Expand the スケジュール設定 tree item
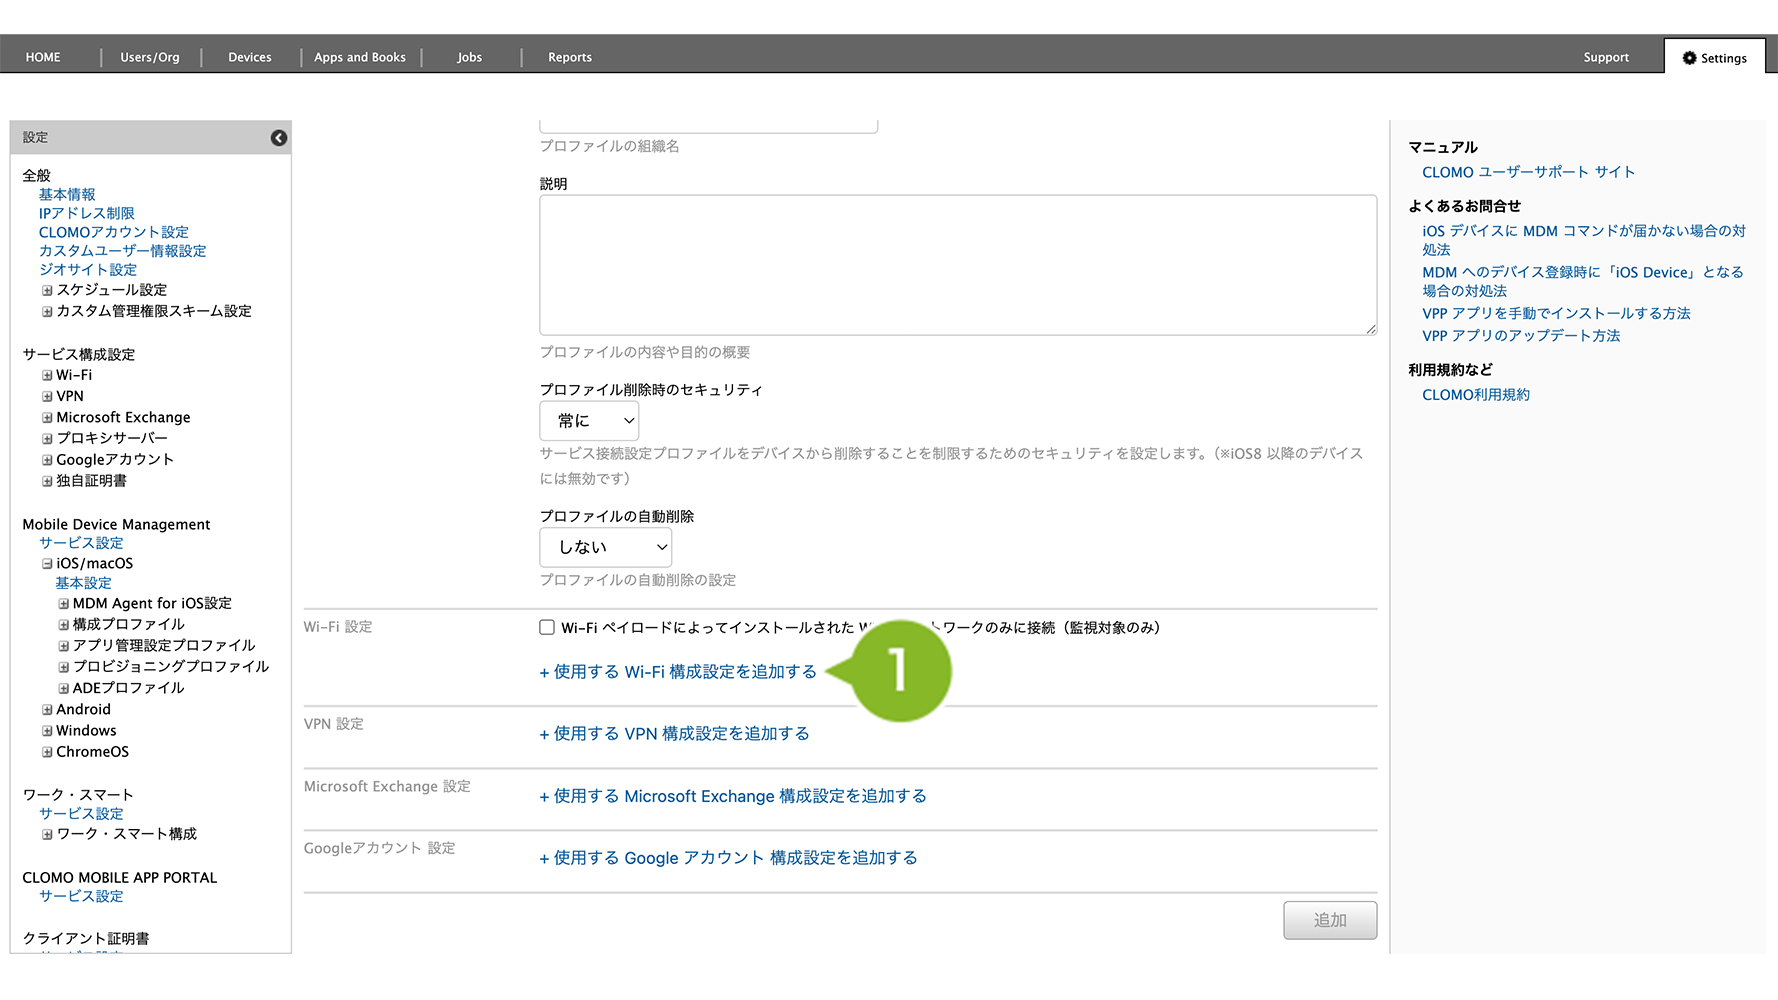Image resolution: width=1778 pixels, height=1000 pixels. point(47,291)
